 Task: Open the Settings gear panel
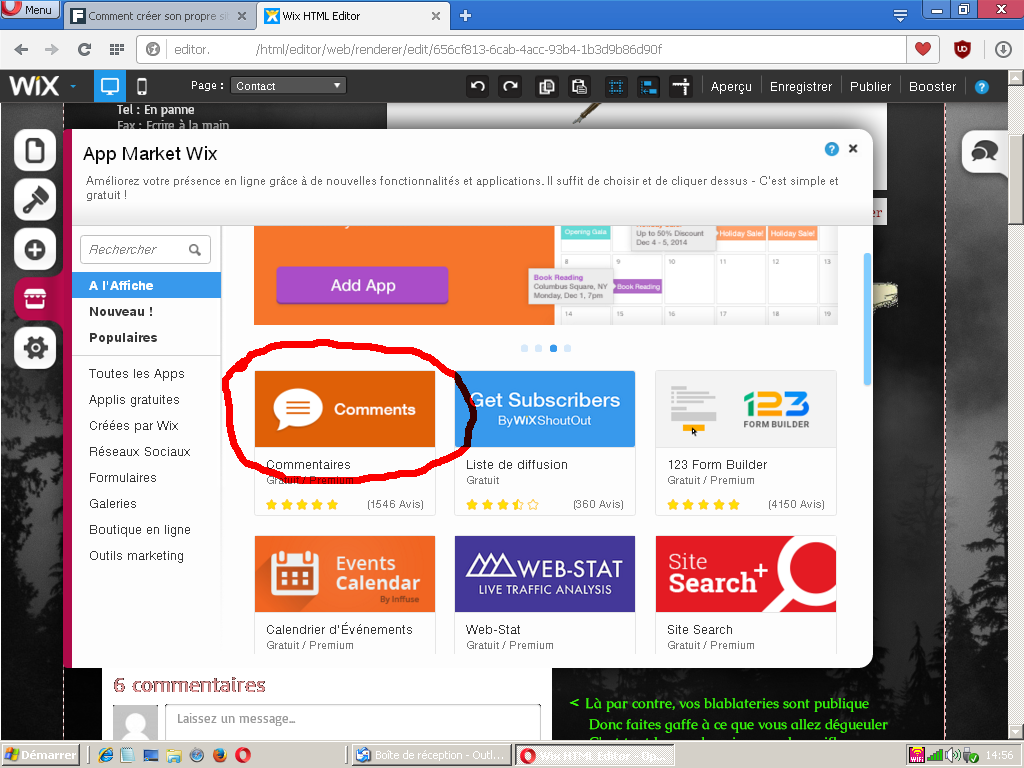tap(35, 347)
